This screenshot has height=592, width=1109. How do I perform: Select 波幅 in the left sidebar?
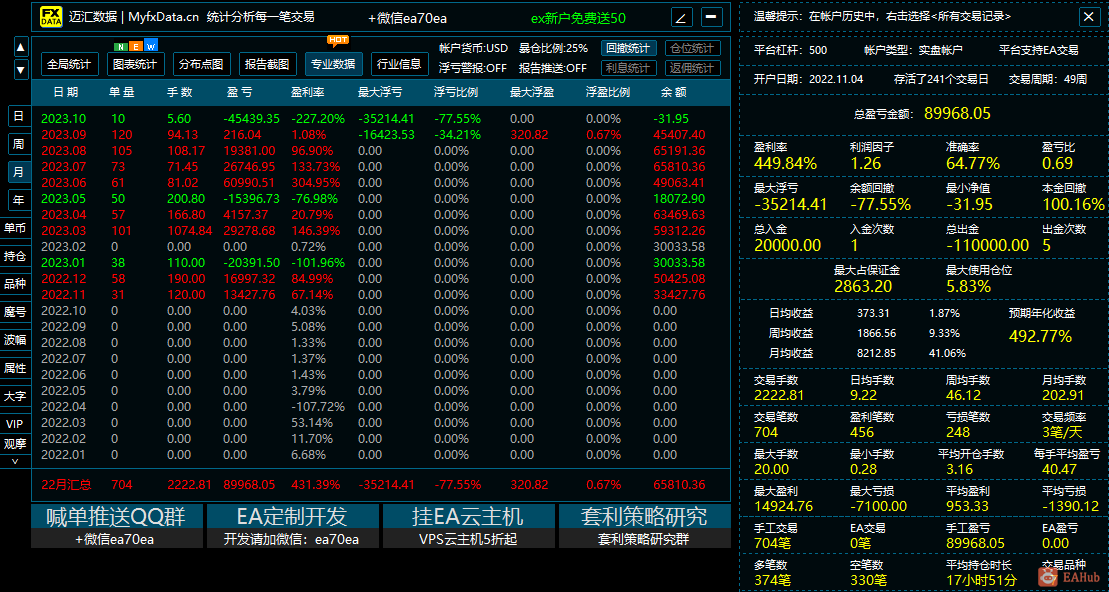16,339
